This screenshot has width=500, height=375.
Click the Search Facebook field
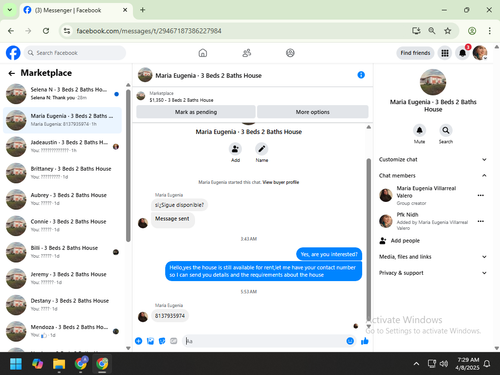(75, 53)
